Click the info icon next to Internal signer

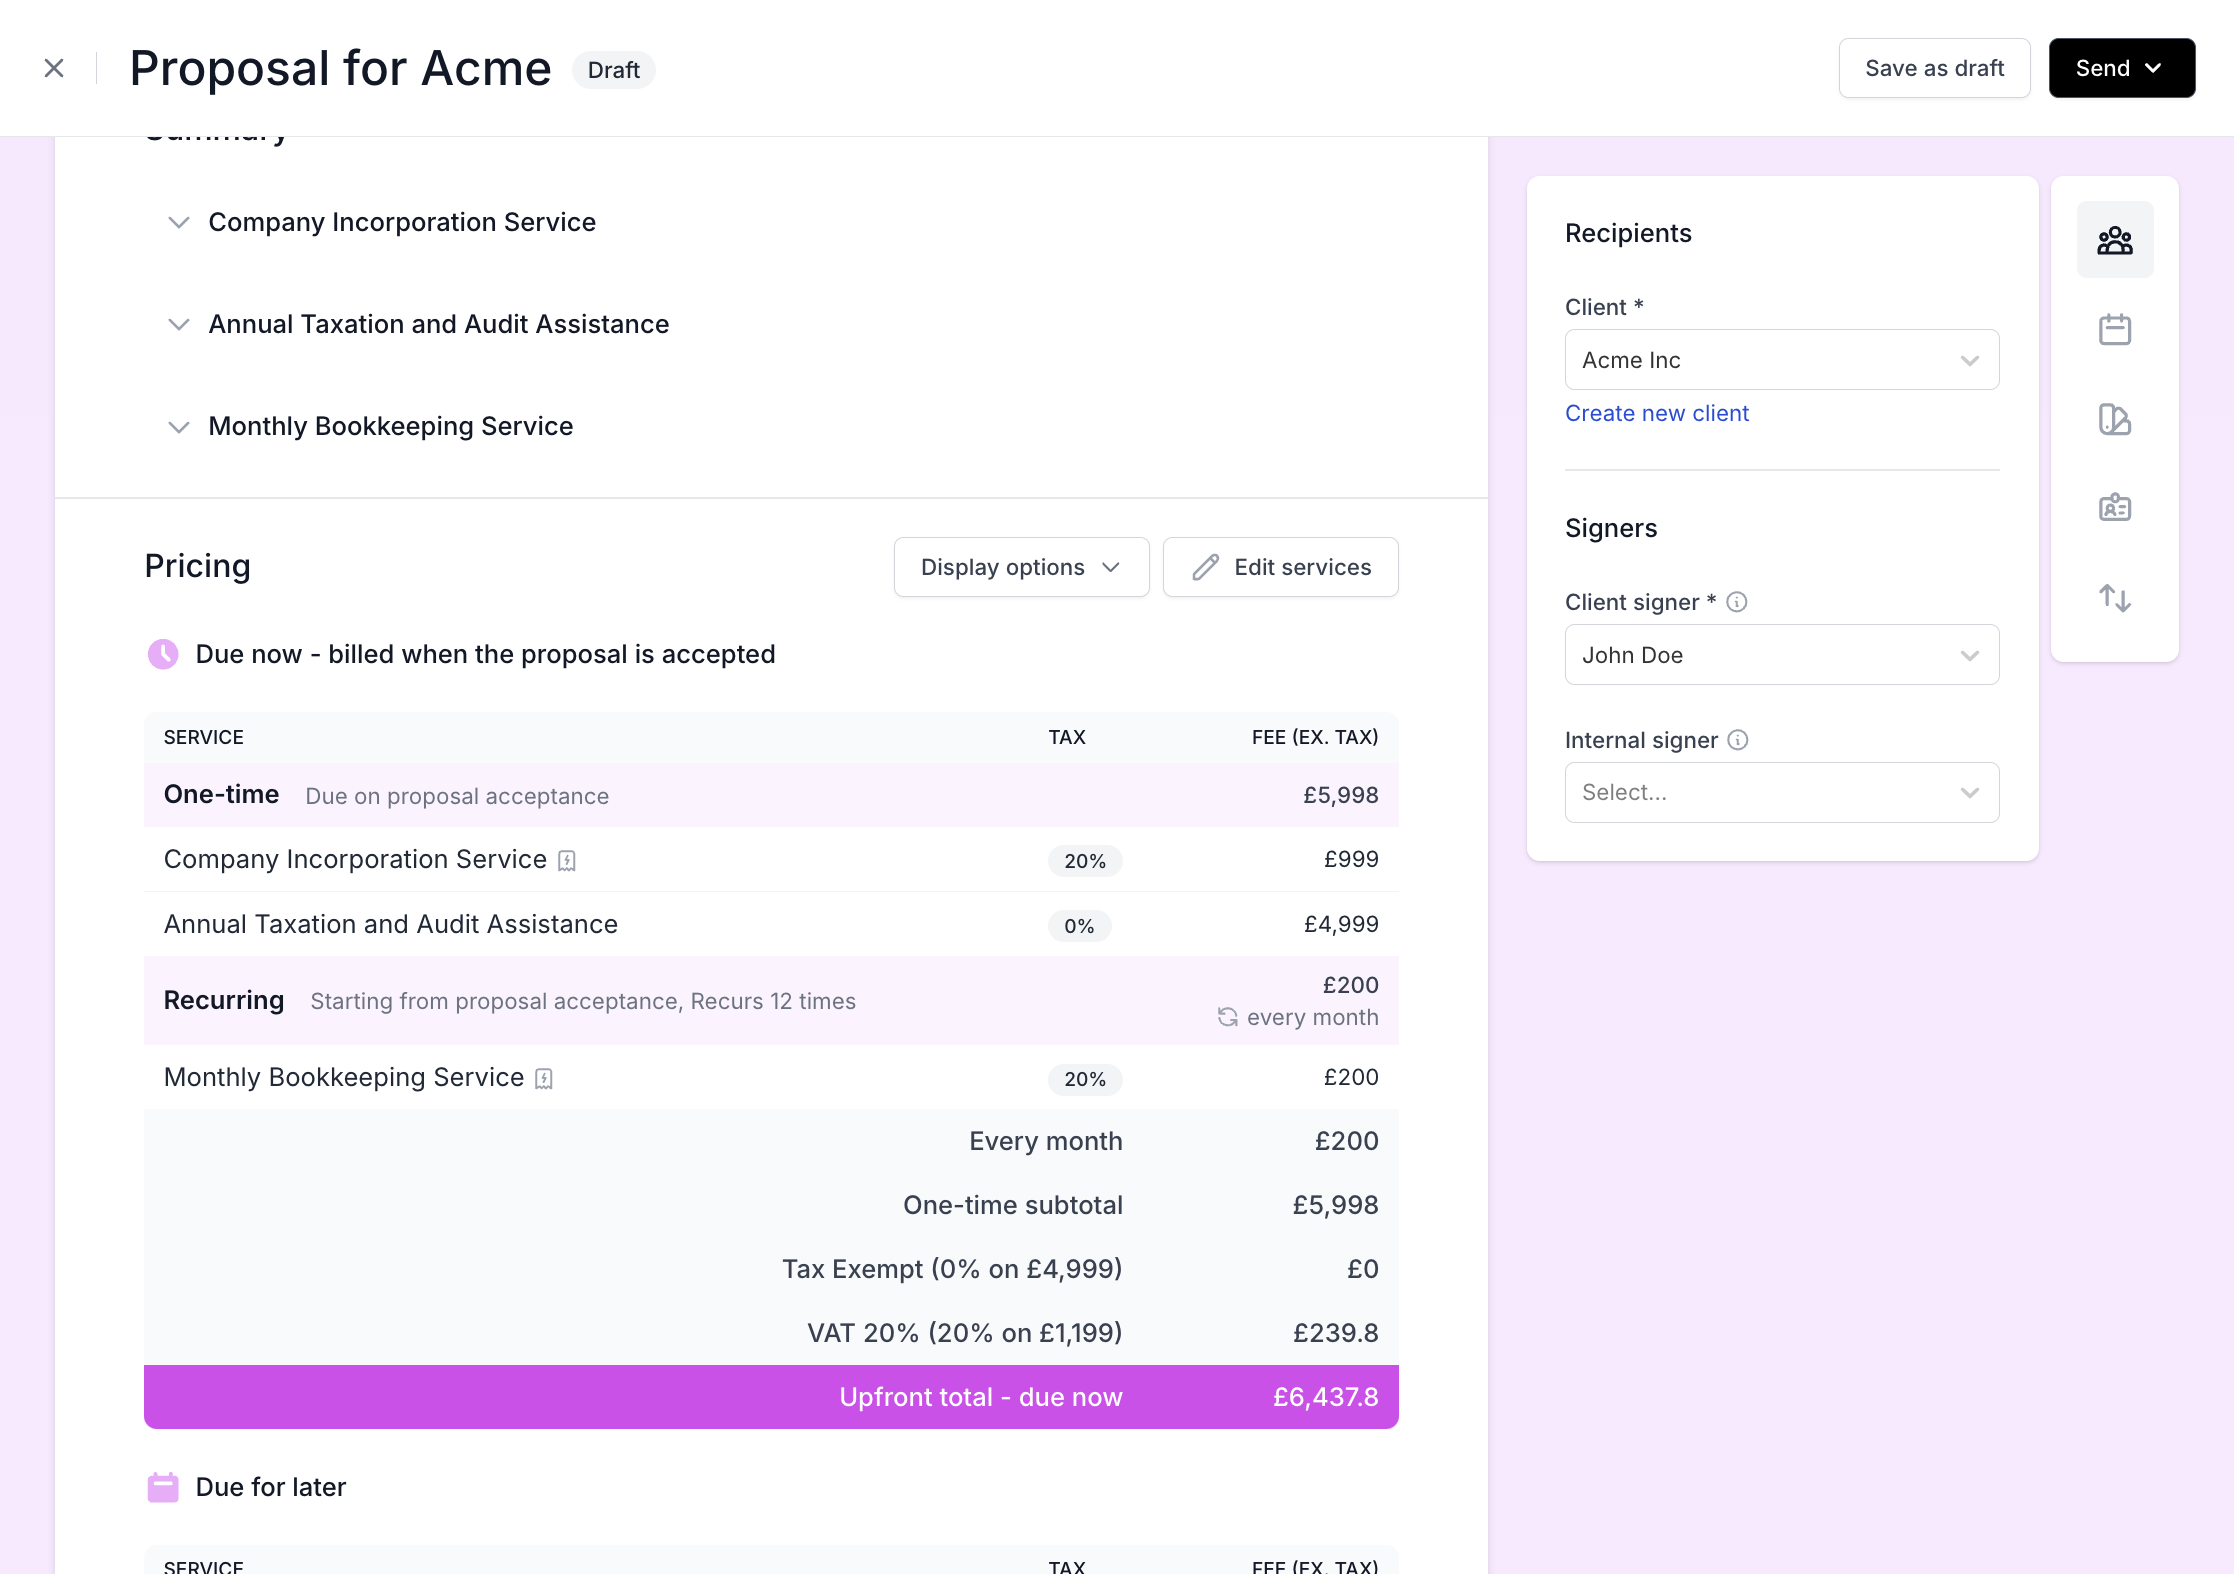1738,740
